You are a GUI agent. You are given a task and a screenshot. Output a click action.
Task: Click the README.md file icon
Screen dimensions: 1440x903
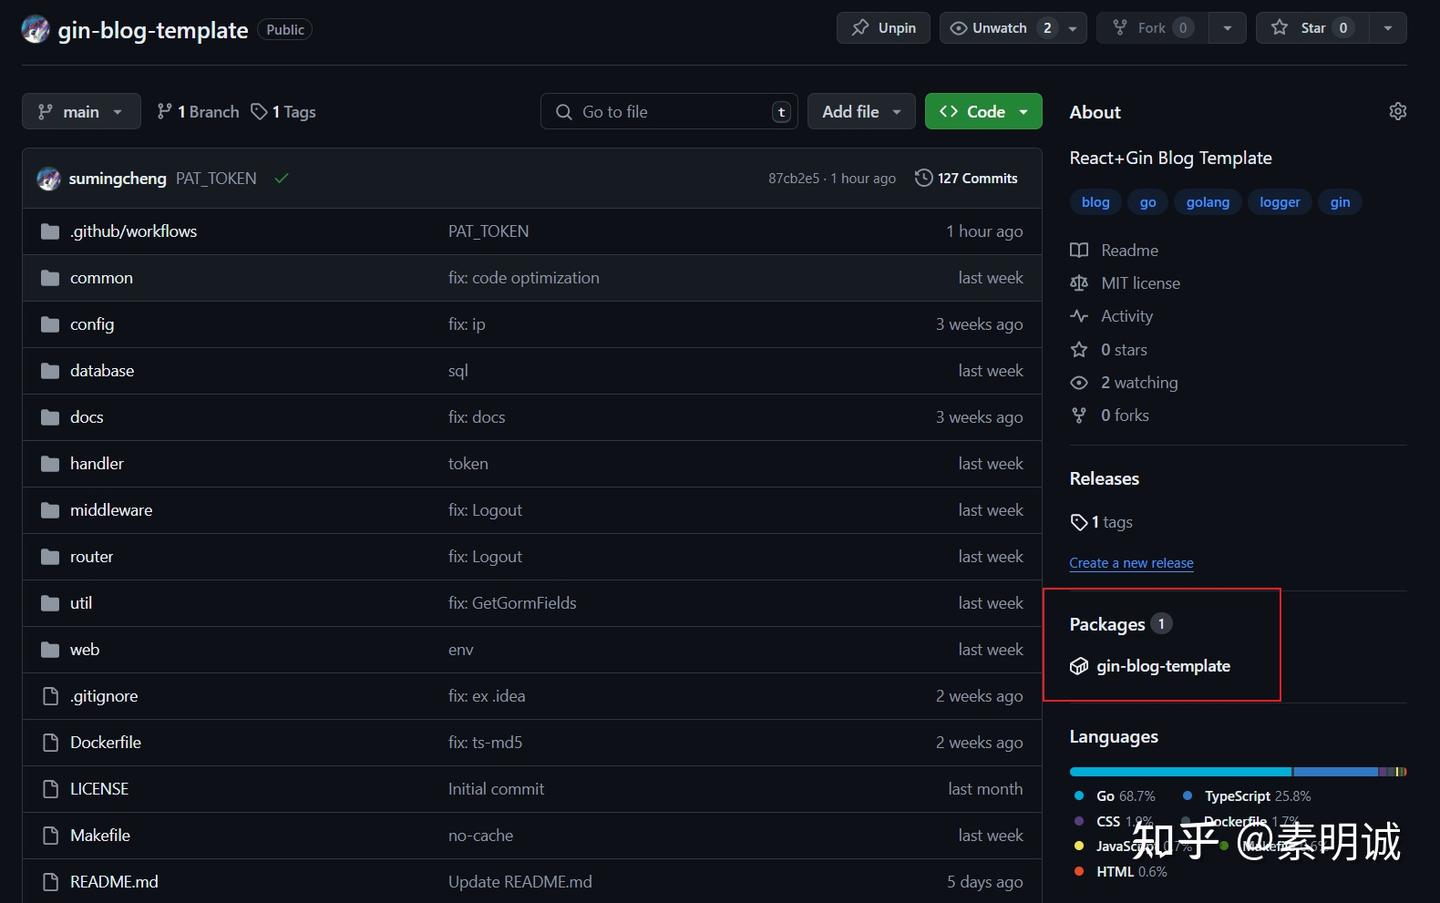click(x=50, y=882)
